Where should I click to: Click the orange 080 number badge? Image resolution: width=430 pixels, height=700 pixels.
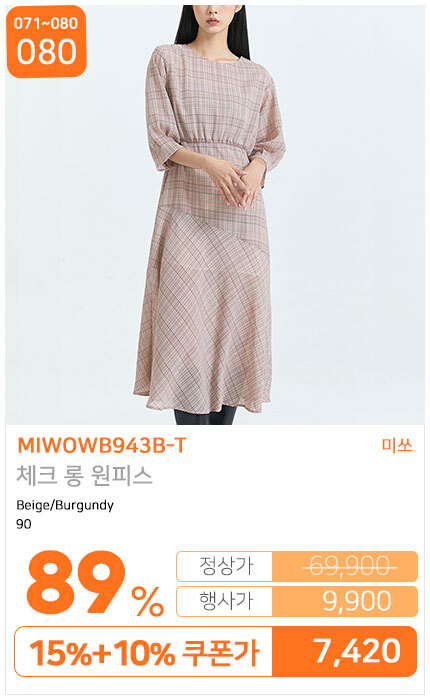[46, 42]
